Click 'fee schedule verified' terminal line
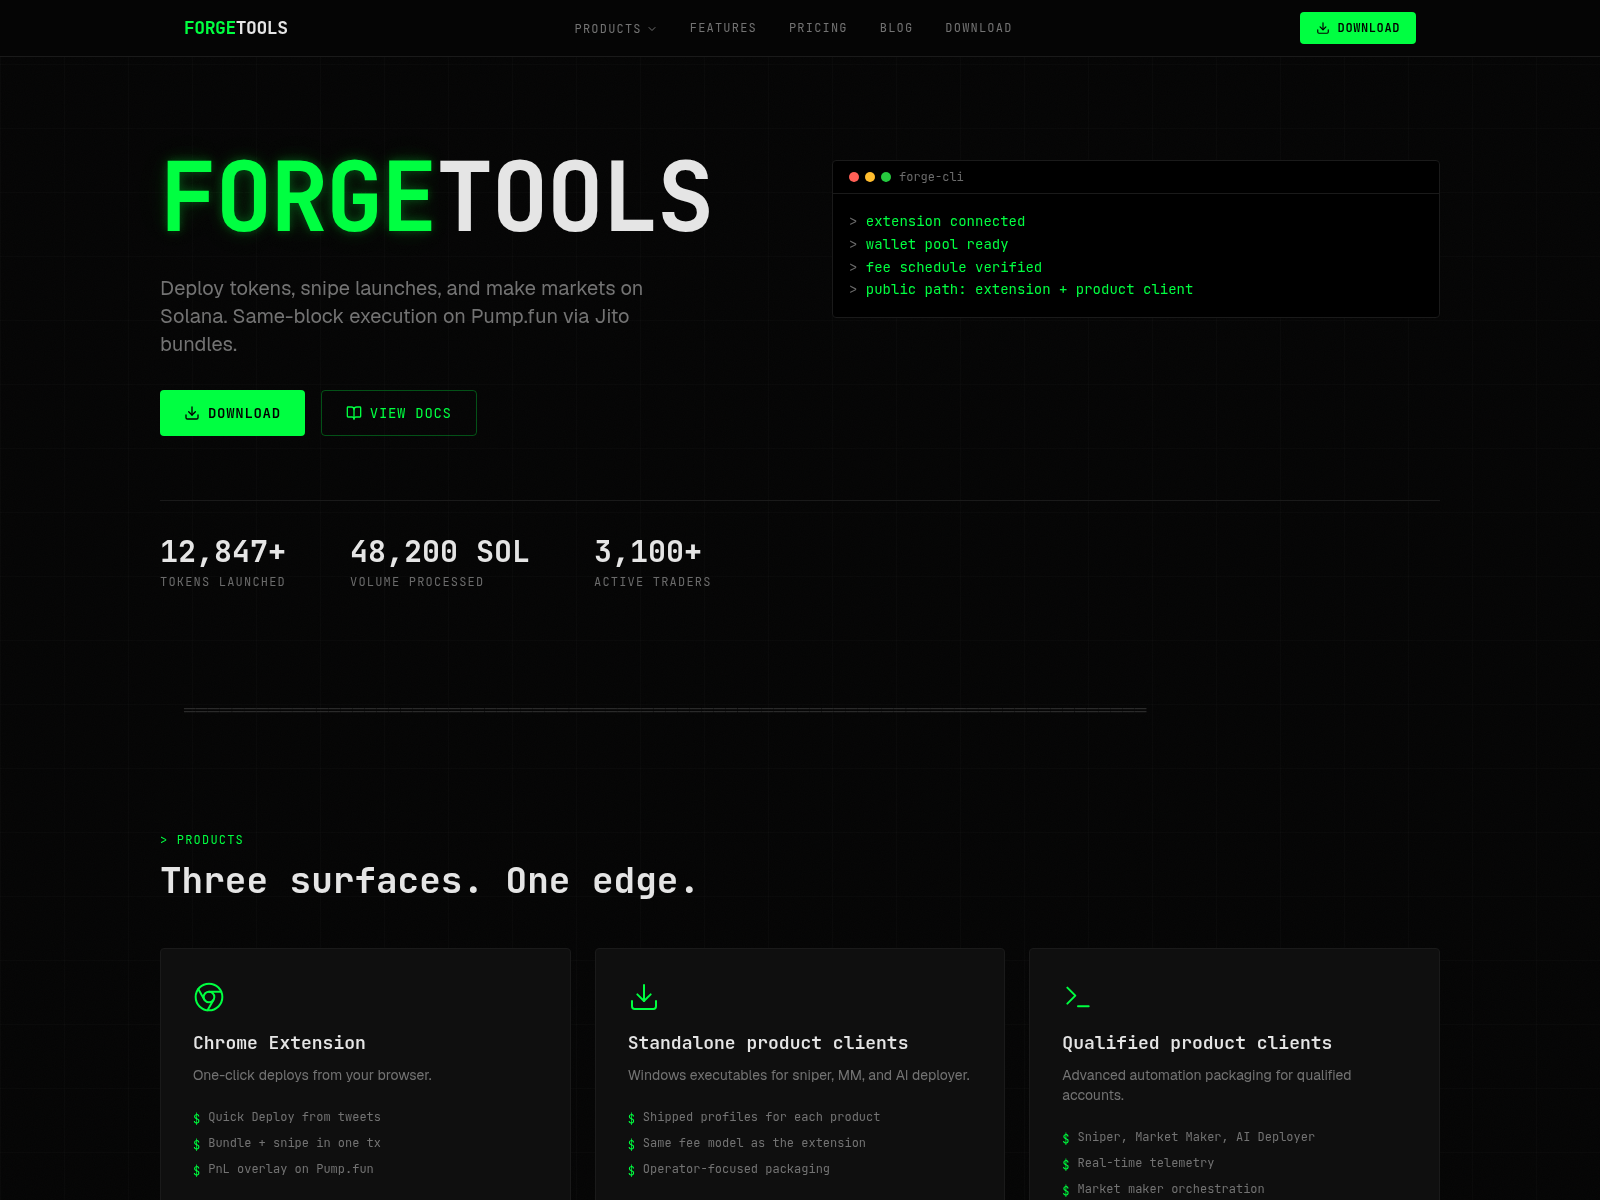The height and width of the screenshot is (1200, 1600). click(954, 268)
